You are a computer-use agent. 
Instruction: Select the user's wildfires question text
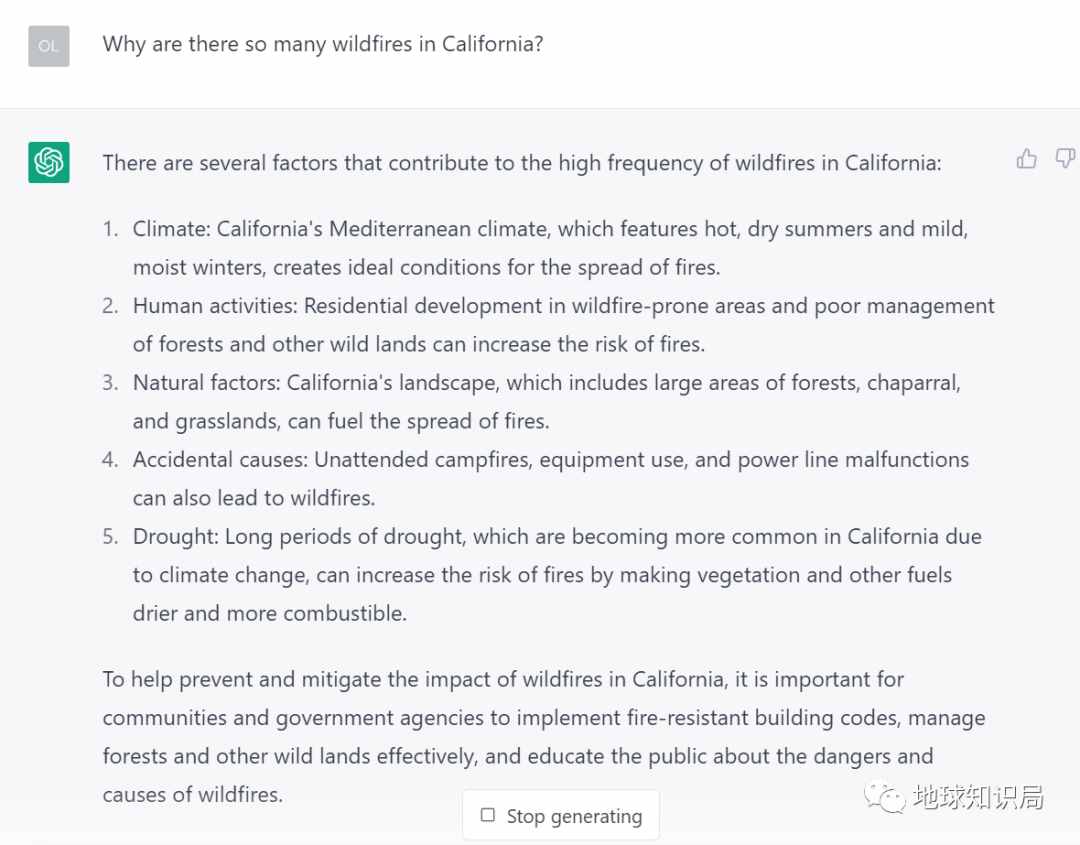coord(323,44)
